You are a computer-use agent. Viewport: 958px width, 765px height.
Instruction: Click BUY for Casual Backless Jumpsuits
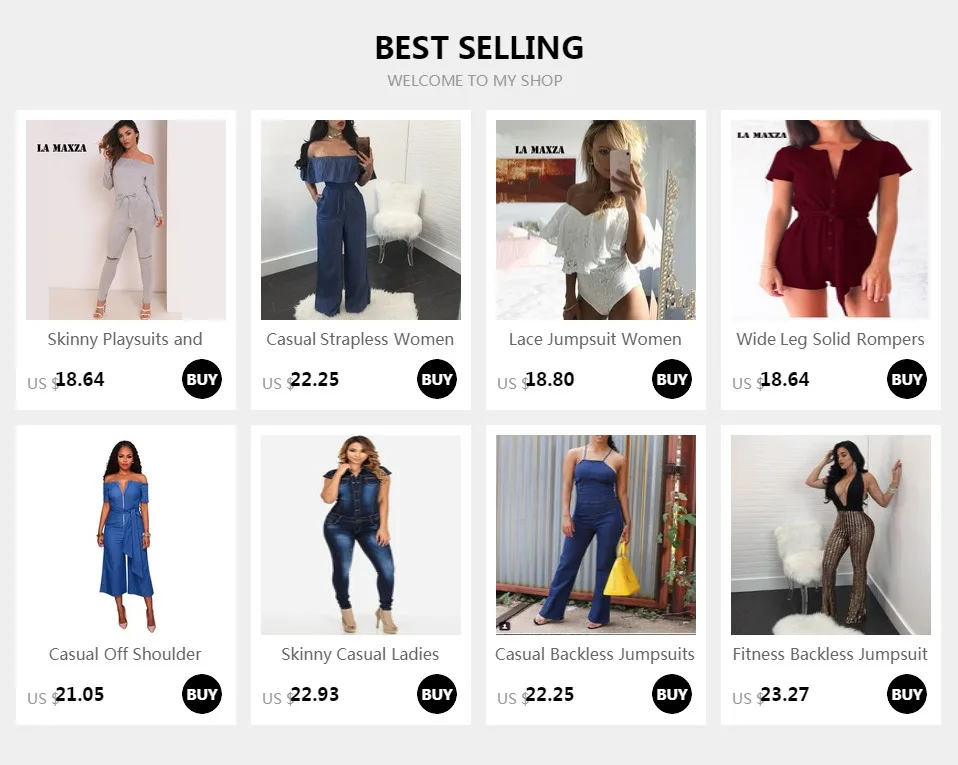coord(671,694)
